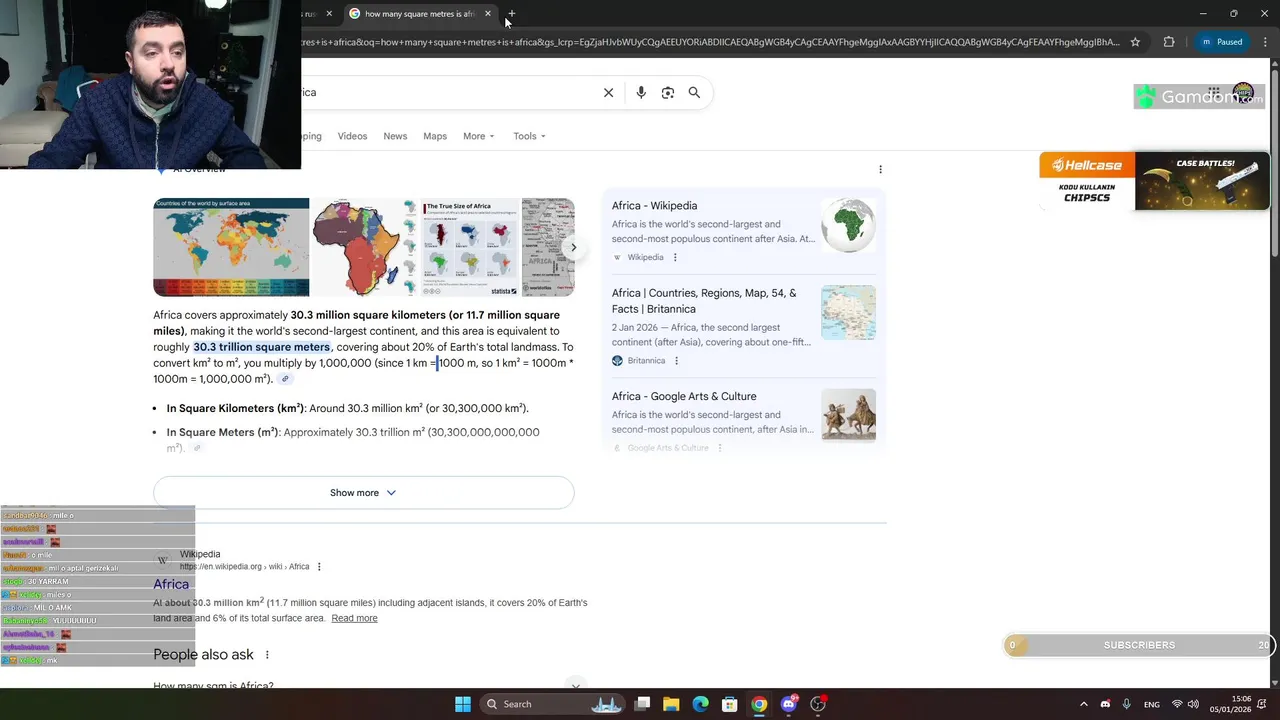The height and width of the screenshot is (720, 1280).
Task: Open AI Overview three-dot options
Action: [x=880, y=169]
